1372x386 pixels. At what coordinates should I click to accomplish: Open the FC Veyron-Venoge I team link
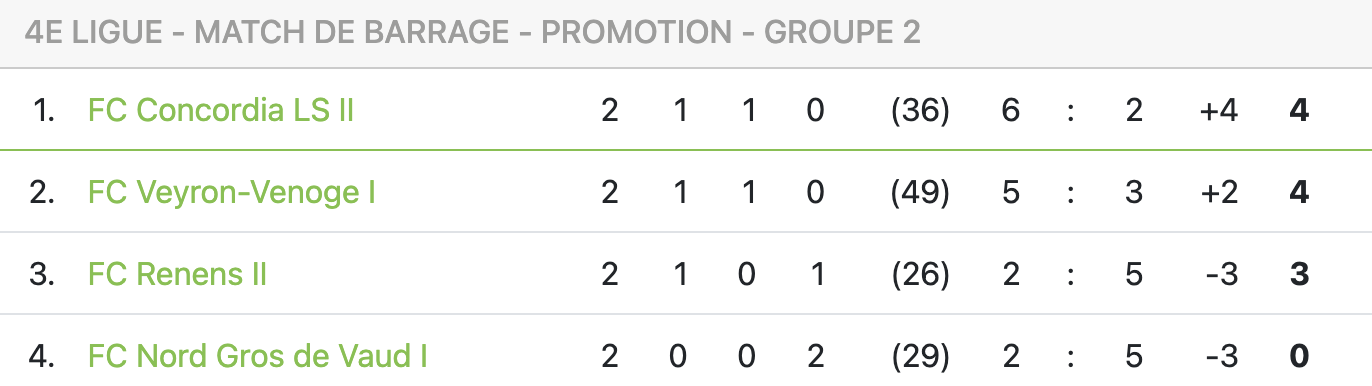coord(232,192)
